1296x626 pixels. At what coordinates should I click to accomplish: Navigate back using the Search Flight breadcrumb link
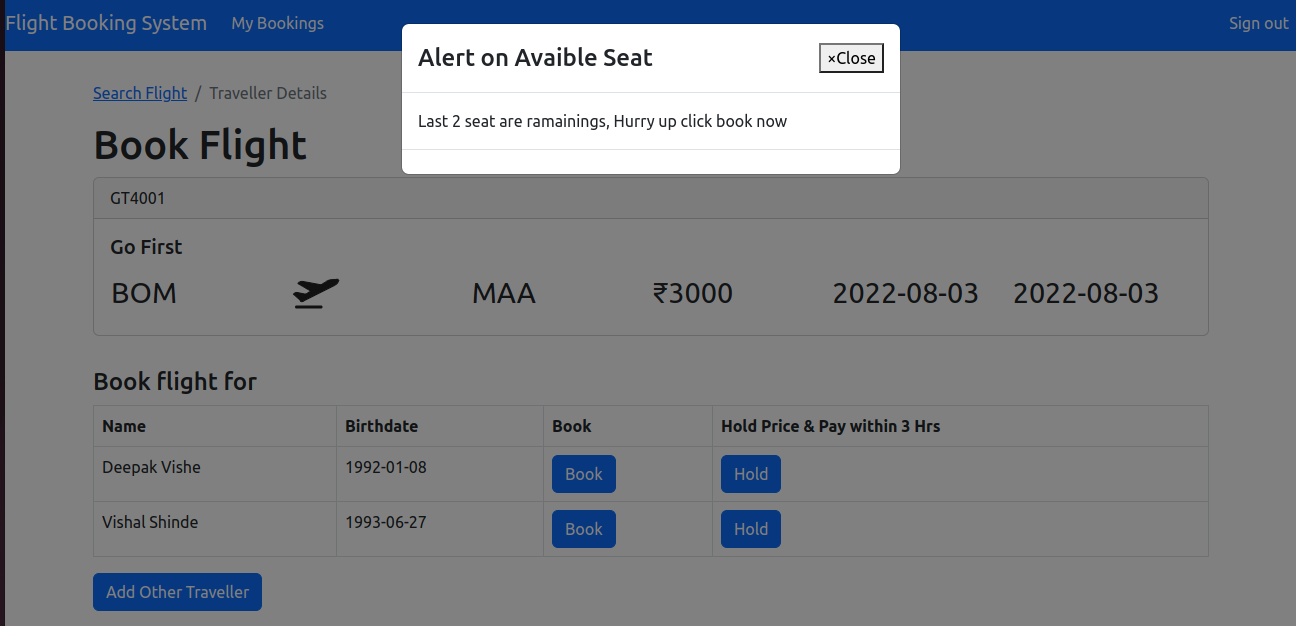[x=140, y=93]
